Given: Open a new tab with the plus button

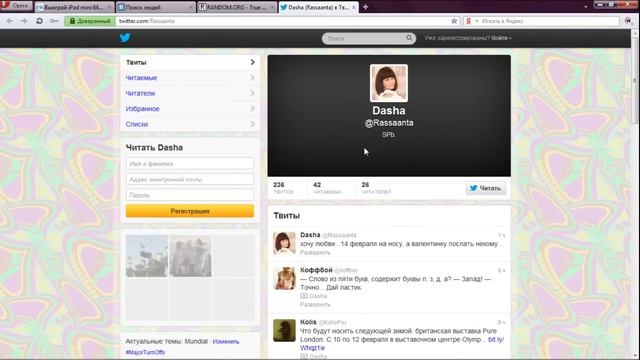Looking at the screenshot, I should (x=365, y=7).
